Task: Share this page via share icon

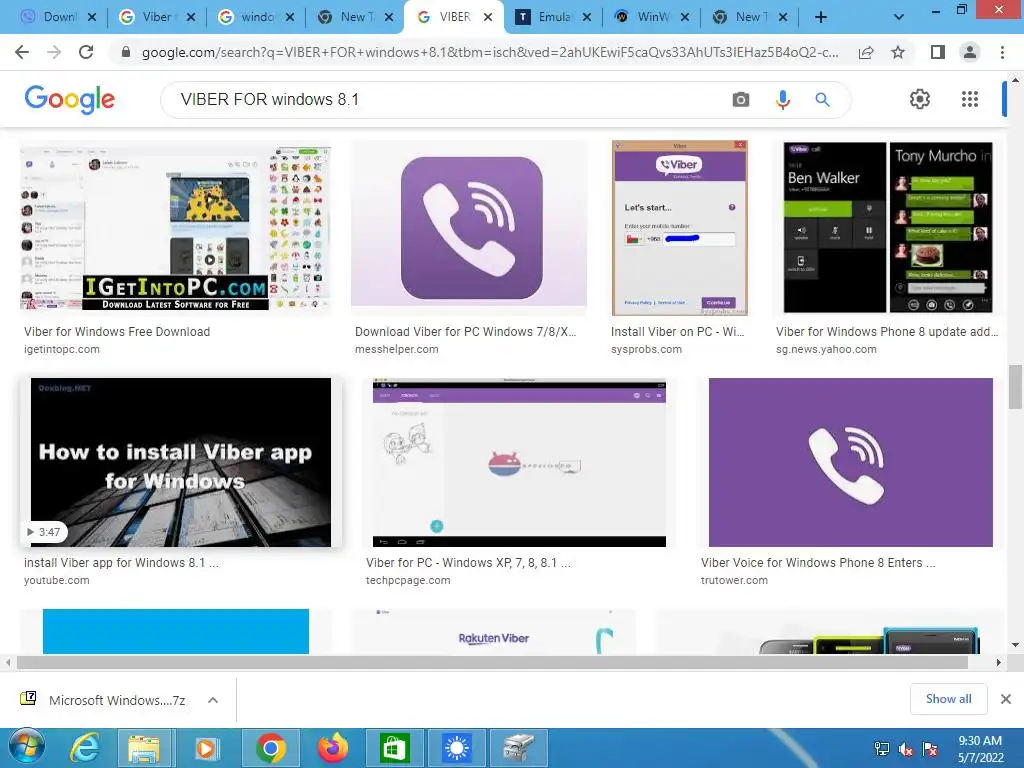Action: tap(866, 52)
